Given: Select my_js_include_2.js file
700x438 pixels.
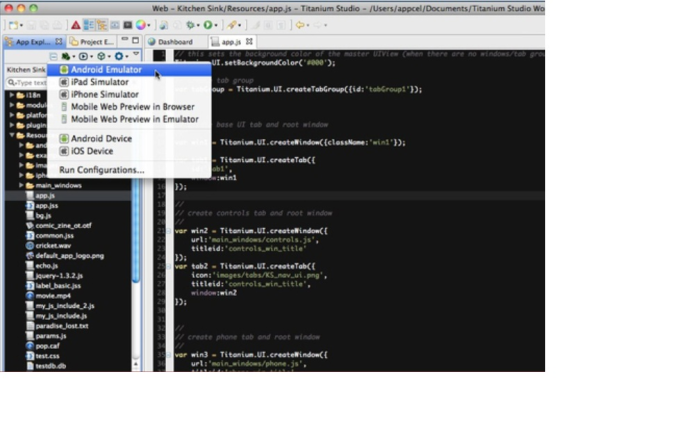Looking at the screenshot, I should [65, 306].
